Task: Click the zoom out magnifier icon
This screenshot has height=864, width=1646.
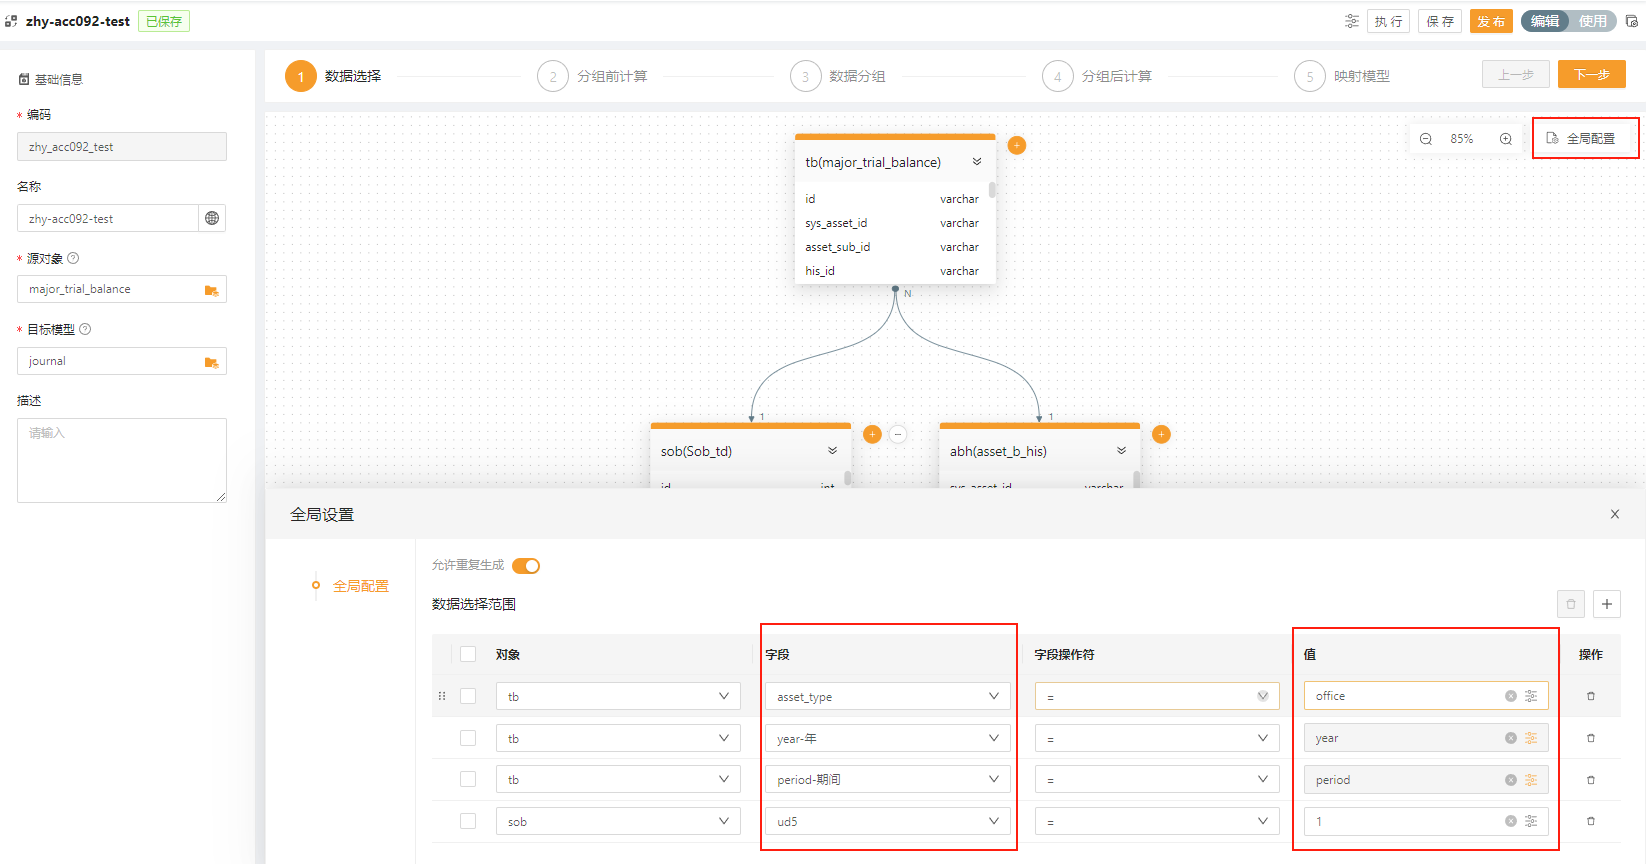Action: coord(1426,139)
